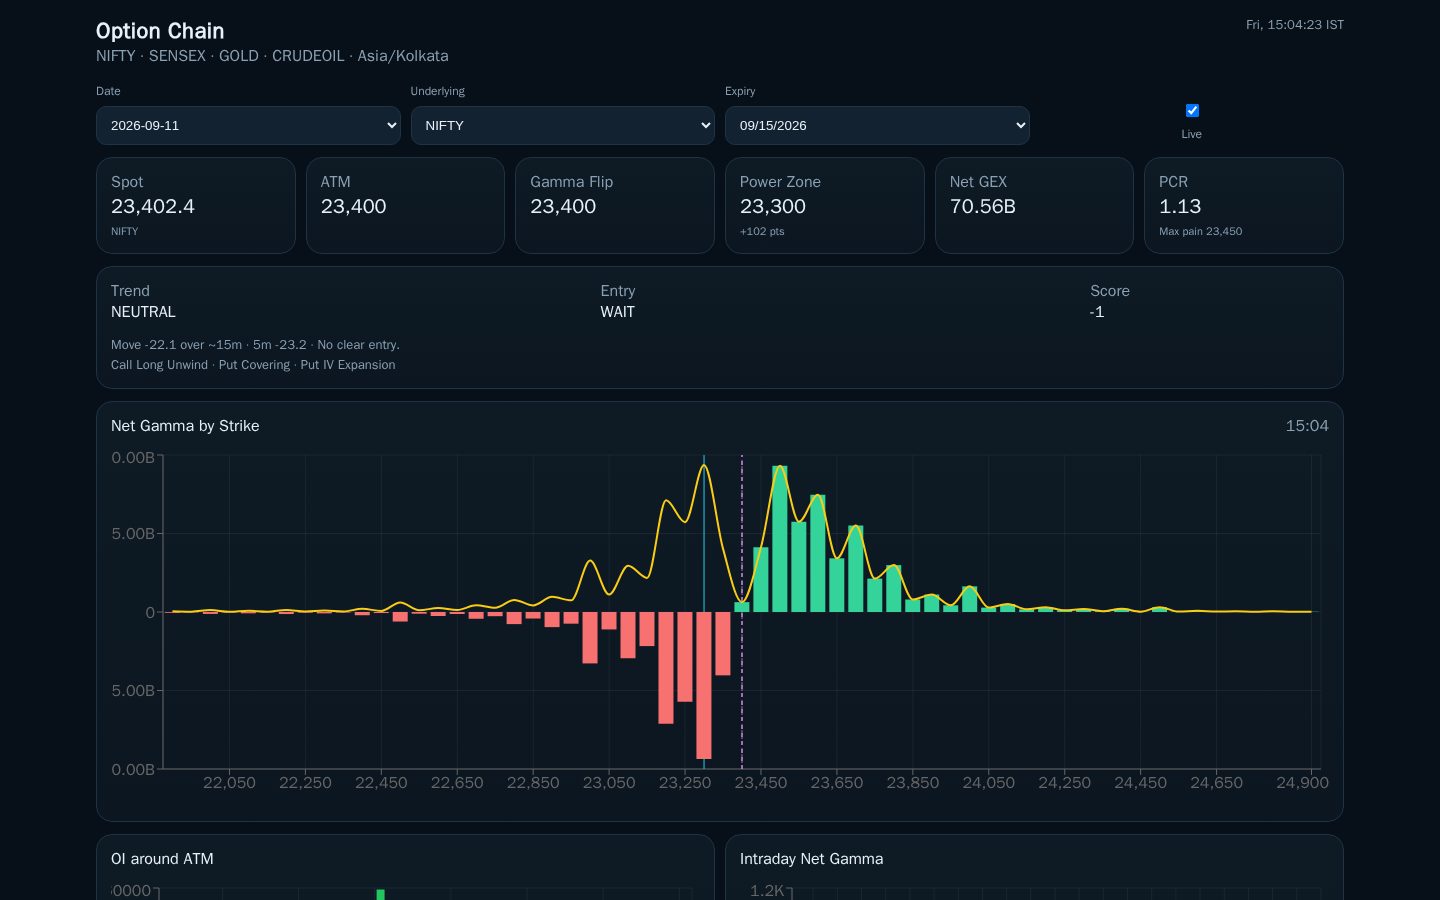Click the 22,050 x-axis label
The width and height of the screenshot is (1440, 900).
click(x=229, y=782)
